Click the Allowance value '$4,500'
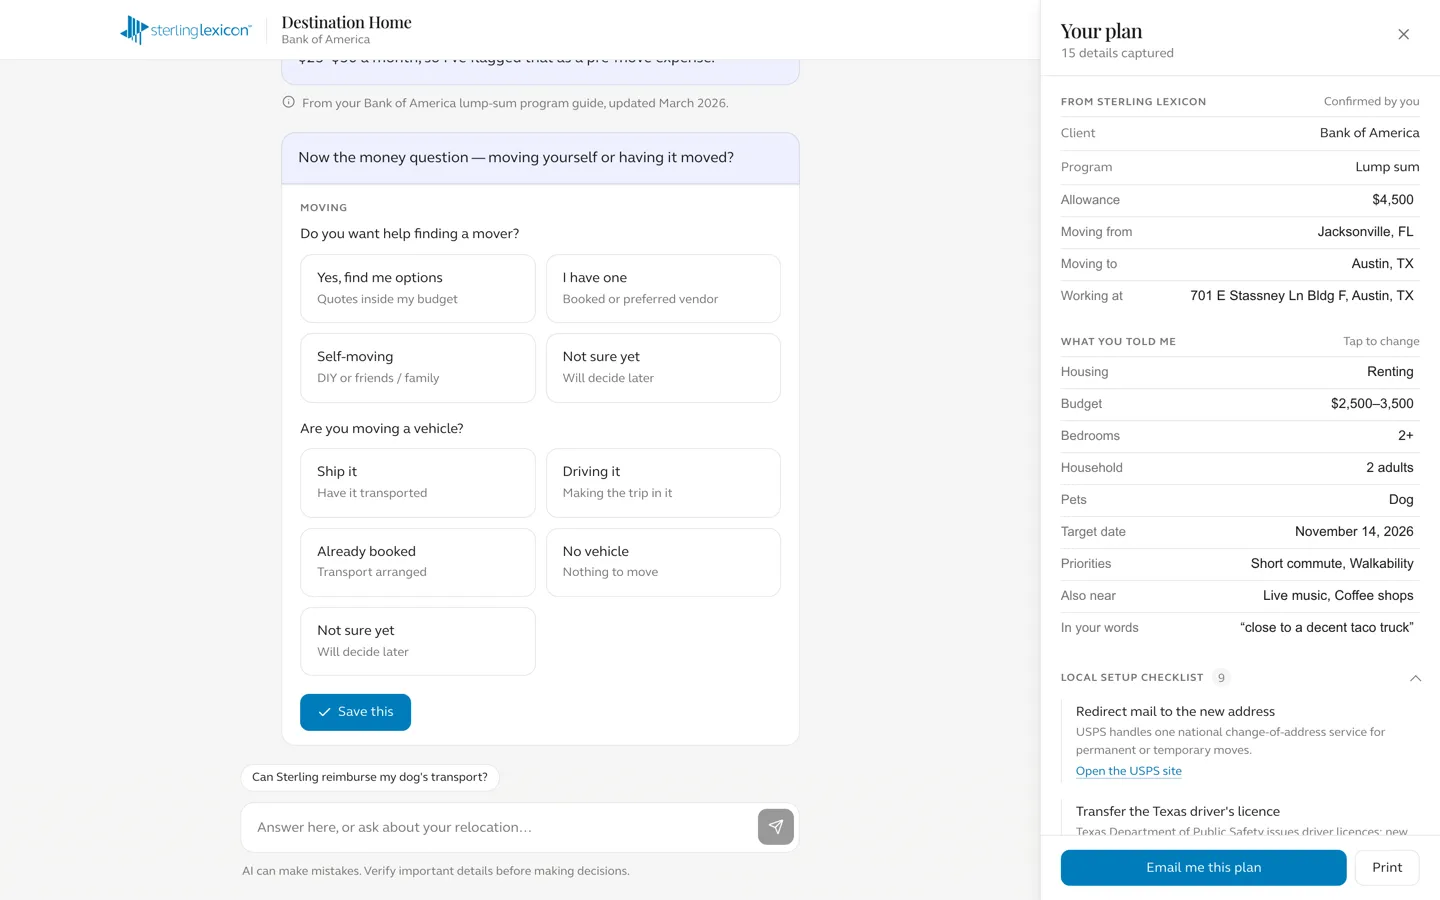1440x900 pixels. [1393, 200]
